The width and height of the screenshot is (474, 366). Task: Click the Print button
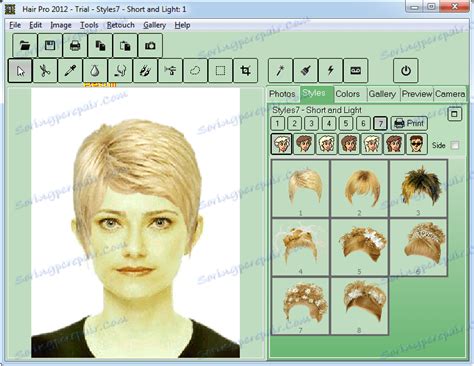(409, 123)
